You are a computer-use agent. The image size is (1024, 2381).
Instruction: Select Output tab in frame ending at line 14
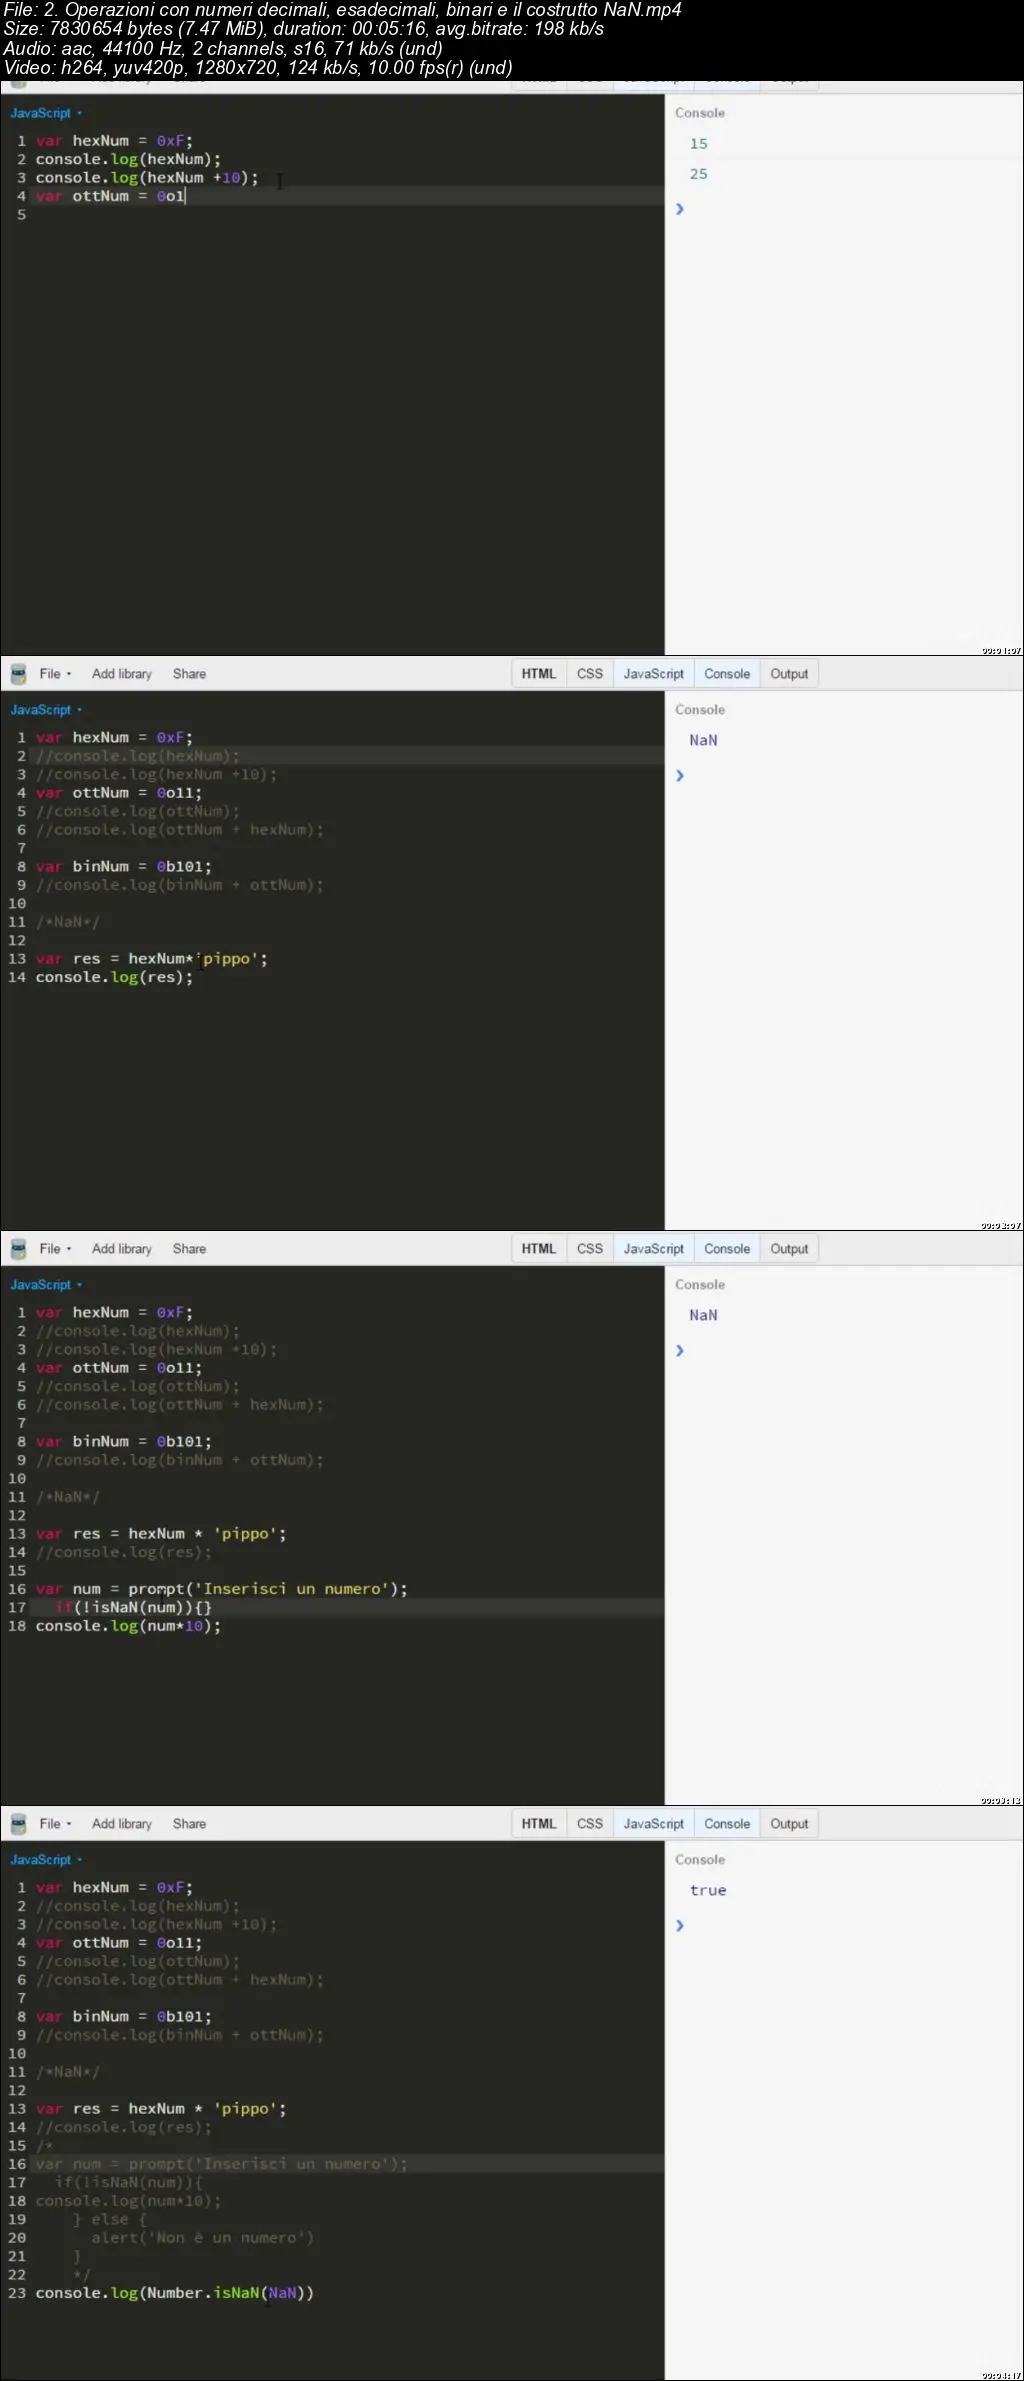[x=789, y=674]
